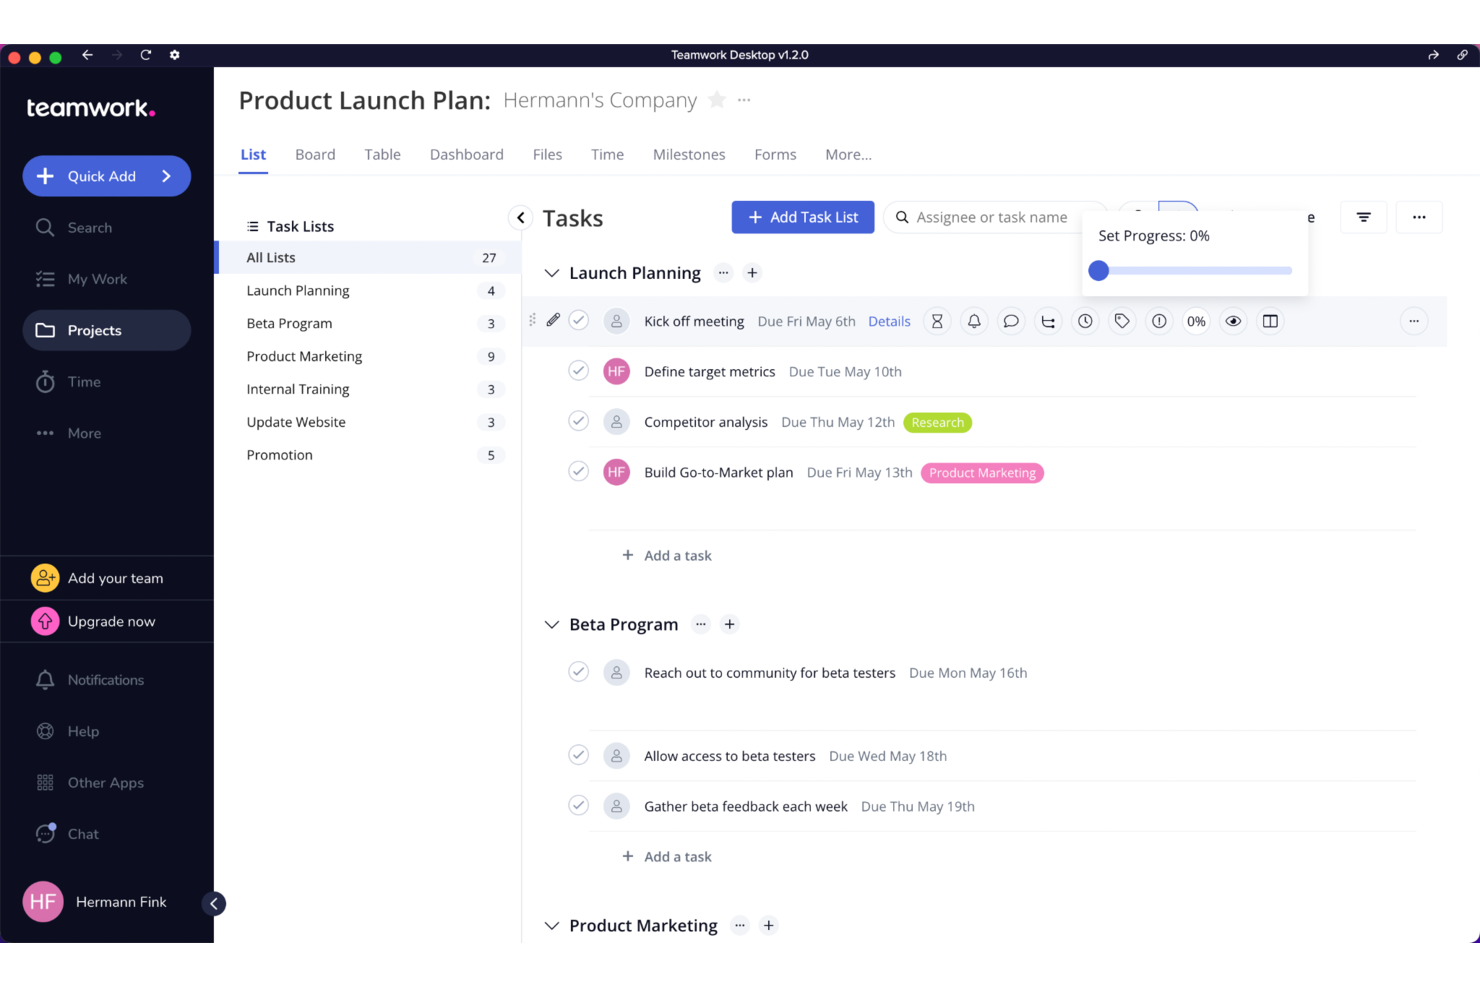The height and width of the screenshot is (987, 1480).
Task: Open the Tasks options ellipsis button
Action: (1419, 217)
